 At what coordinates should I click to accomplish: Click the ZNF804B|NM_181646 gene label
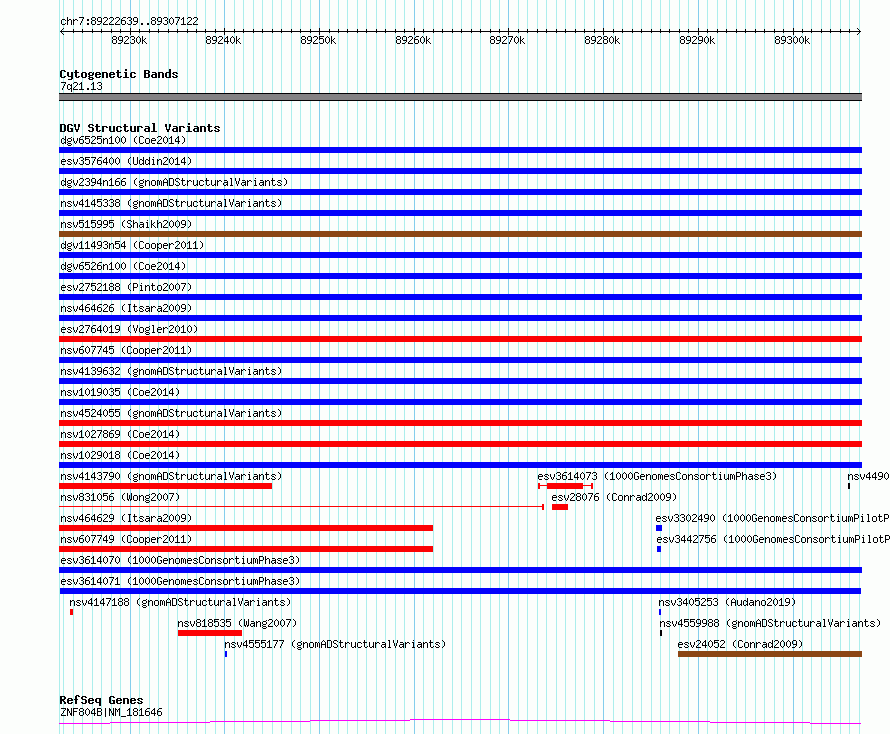(x=111, y=712)
